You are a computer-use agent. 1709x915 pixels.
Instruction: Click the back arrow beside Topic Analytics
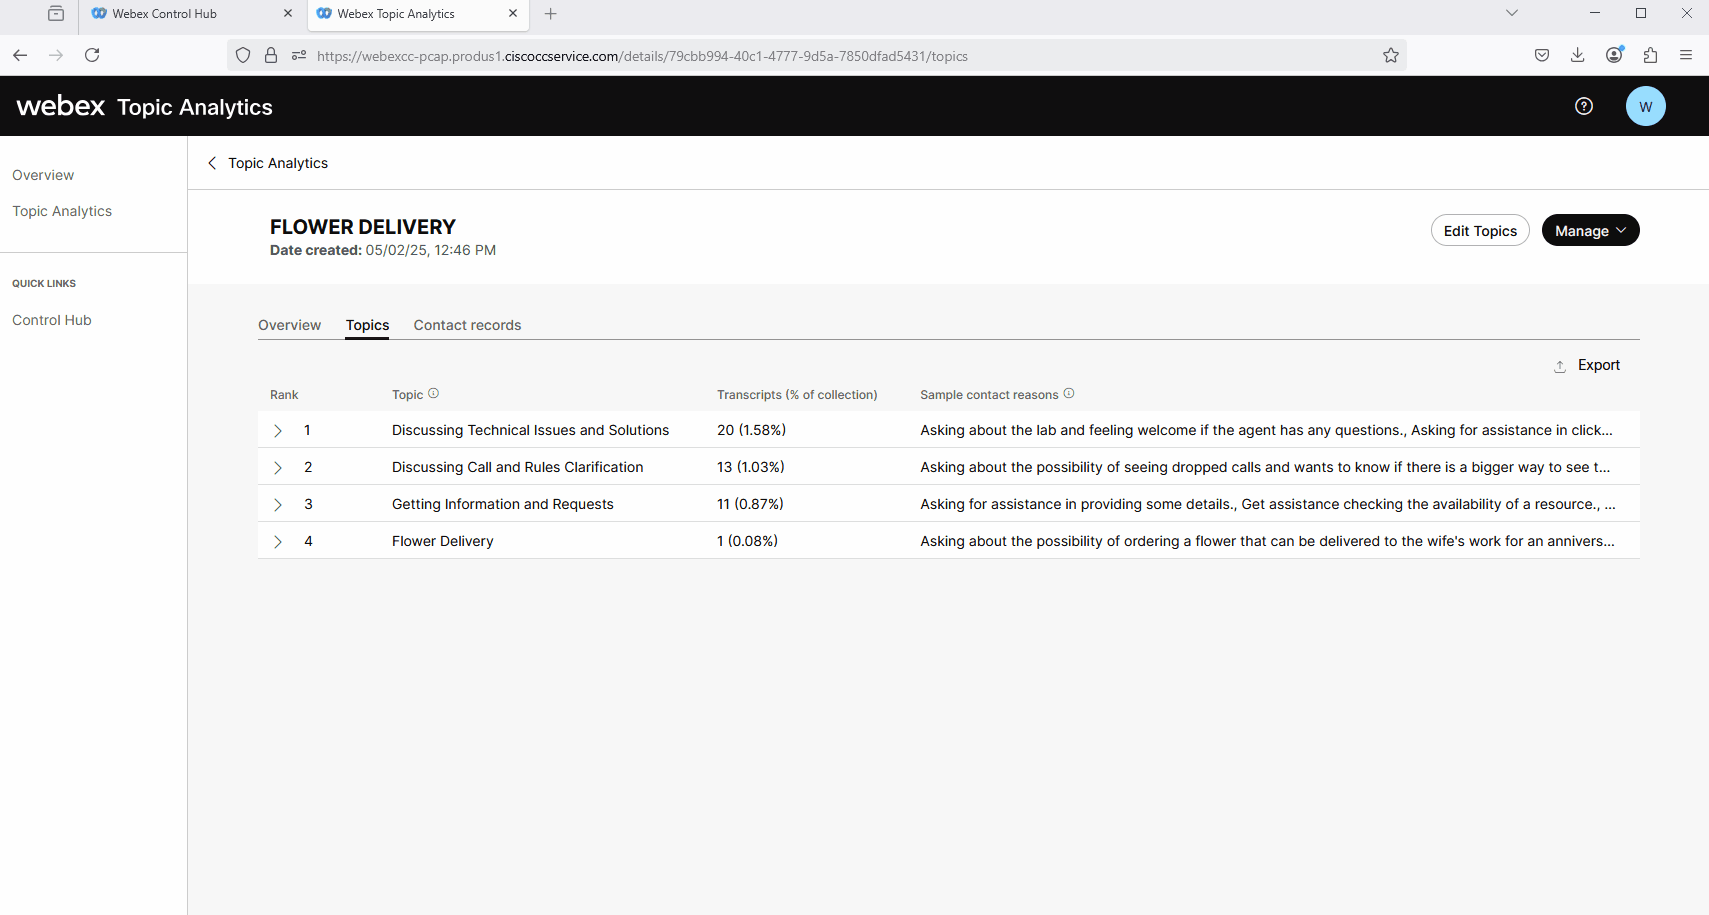click(212, 163)
